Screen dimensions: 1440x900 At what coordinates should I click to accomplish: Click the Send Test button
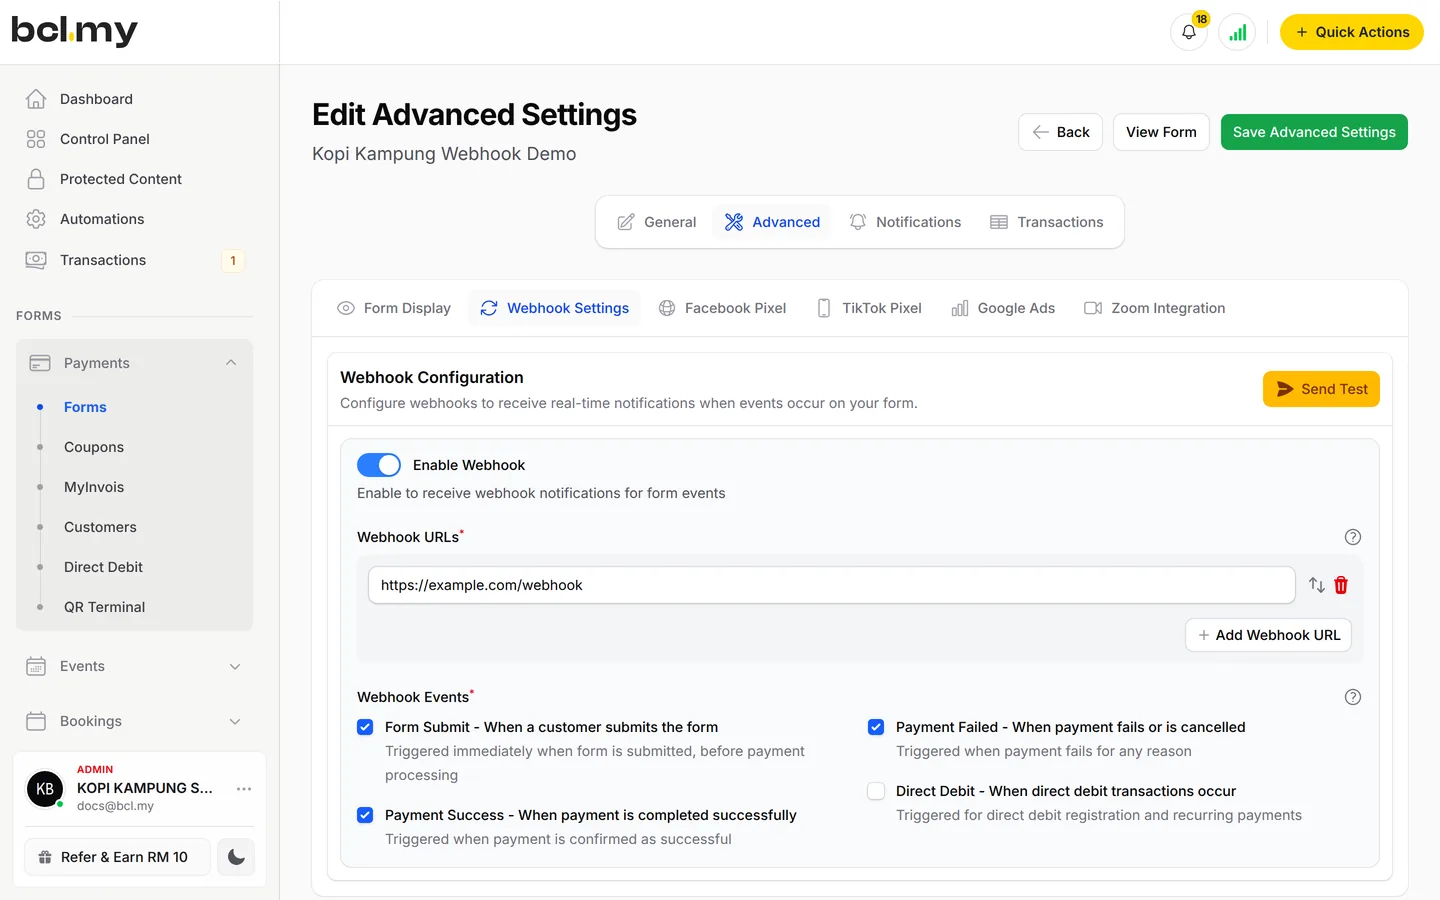click(x=1321, y=389)
